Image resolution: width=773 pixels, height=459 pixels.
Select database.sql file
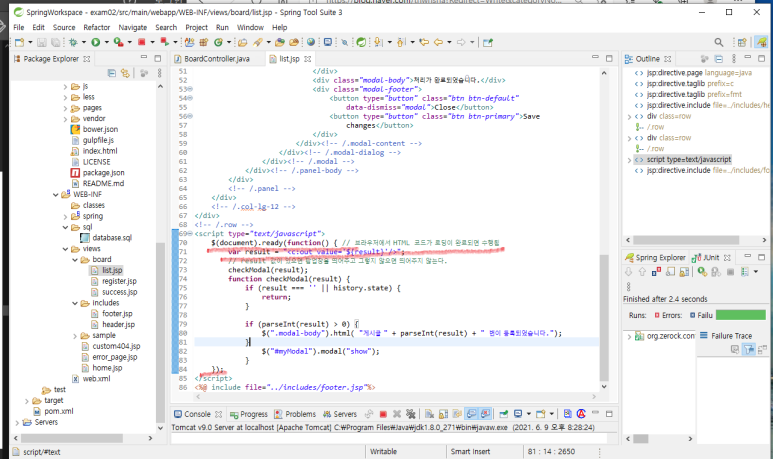click(106, 238)
